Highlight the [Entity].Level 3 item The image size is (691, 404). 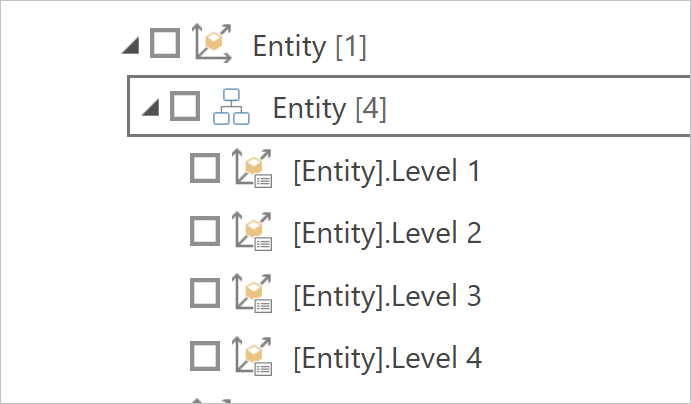tap(387, 296)
